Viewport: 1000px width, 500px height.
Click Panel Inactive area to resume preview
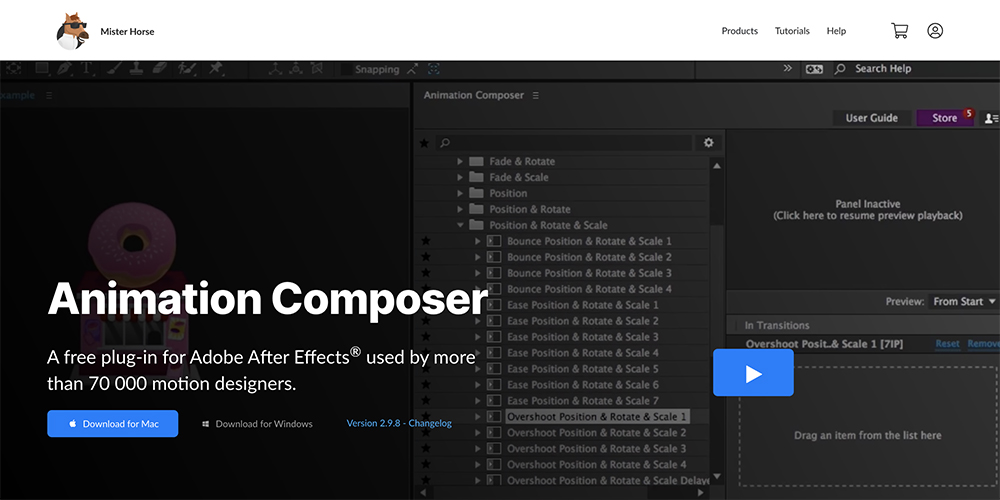867,210
